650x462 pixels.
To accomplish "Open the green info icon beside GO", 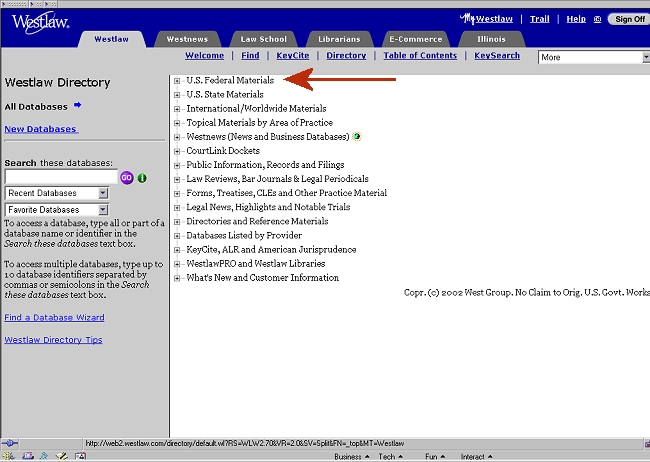I will (x=142, y=178).
